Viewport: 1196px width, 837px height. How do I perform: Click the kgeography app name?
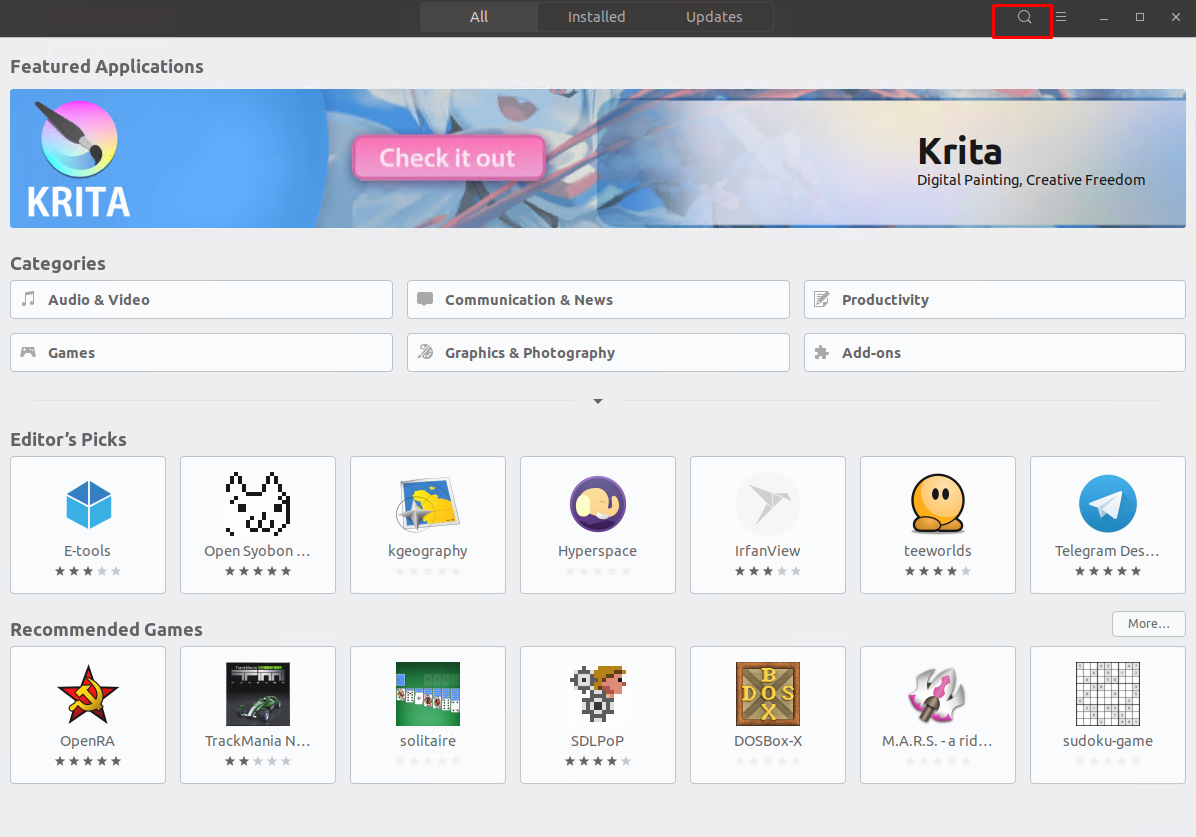pos(428,552)
